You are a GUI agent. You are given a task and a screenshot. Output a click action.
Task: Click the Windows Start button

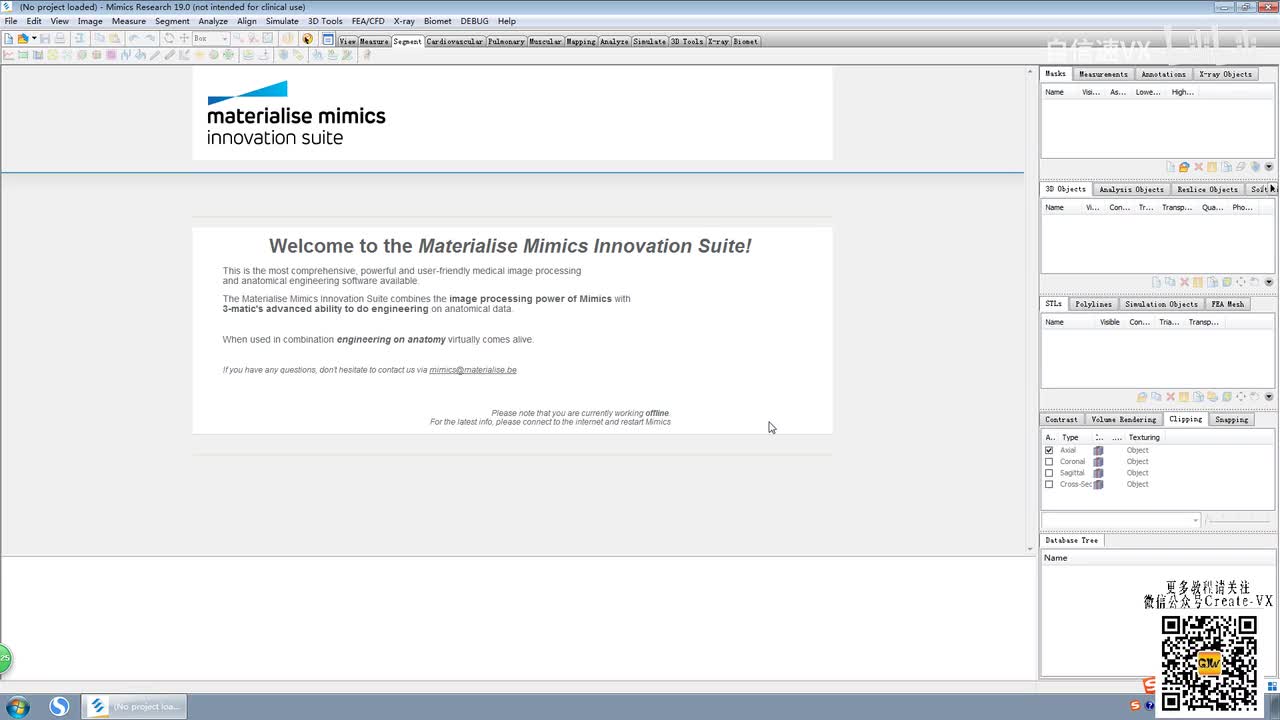(x=17, y=707)
